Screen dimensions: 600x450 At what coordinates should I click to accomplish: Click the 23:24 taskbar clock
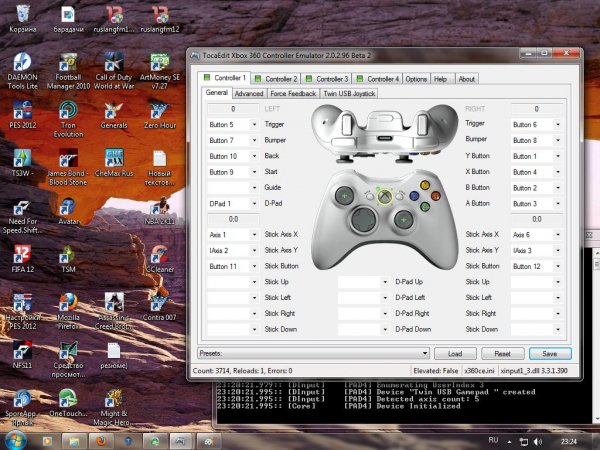coord(569,442)
